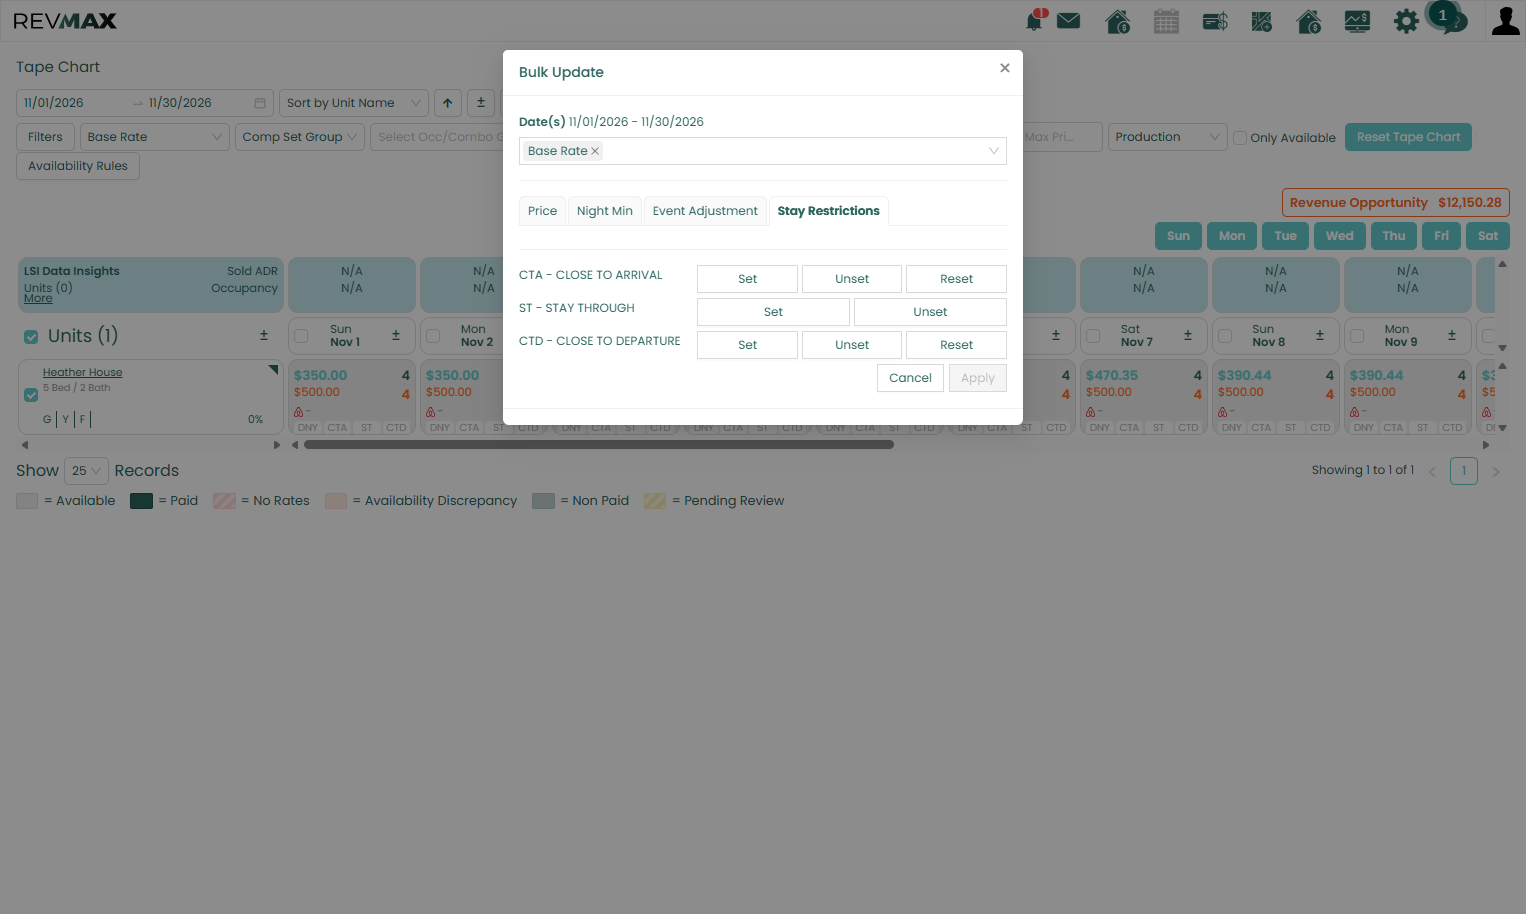Check the Only Available checkbox

click(x=1240, y=138)
